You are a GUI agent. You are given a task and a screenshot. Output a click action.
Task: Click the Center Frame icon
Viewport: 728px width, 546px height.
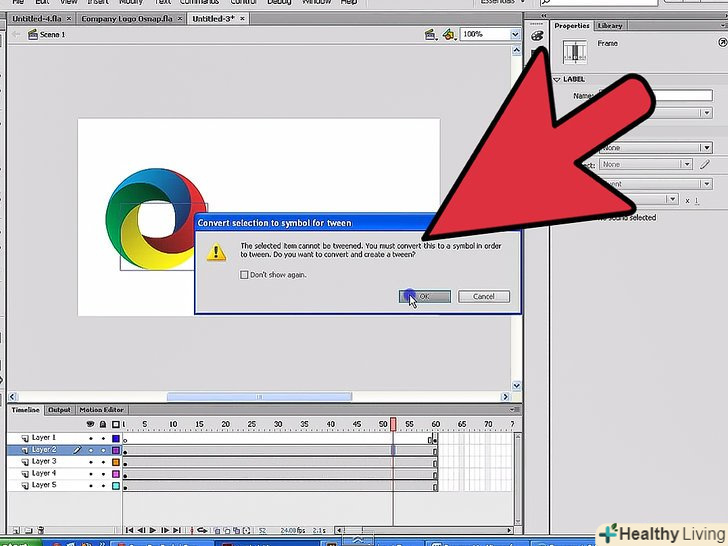click(192, 530)
